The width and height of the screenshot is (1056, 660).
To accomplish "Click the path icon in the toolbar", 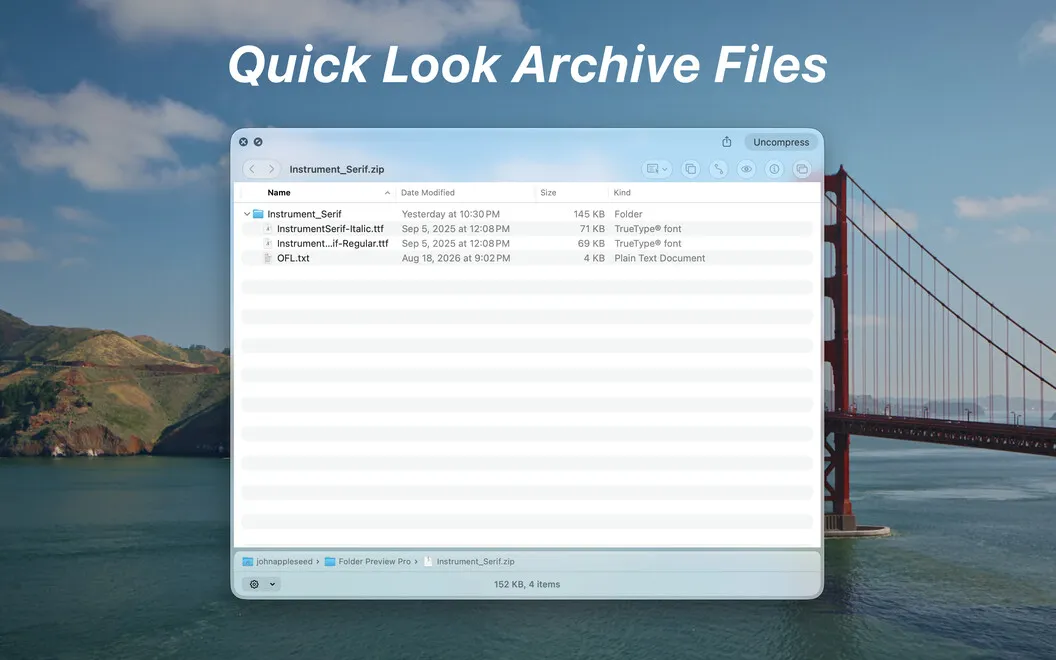I will coord(719,169).
